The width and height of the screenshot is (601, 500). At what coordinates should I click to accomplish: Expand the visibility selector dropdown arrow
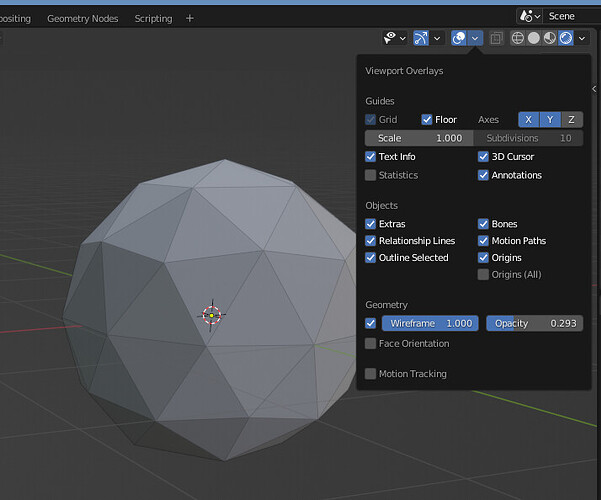point(402,38)
